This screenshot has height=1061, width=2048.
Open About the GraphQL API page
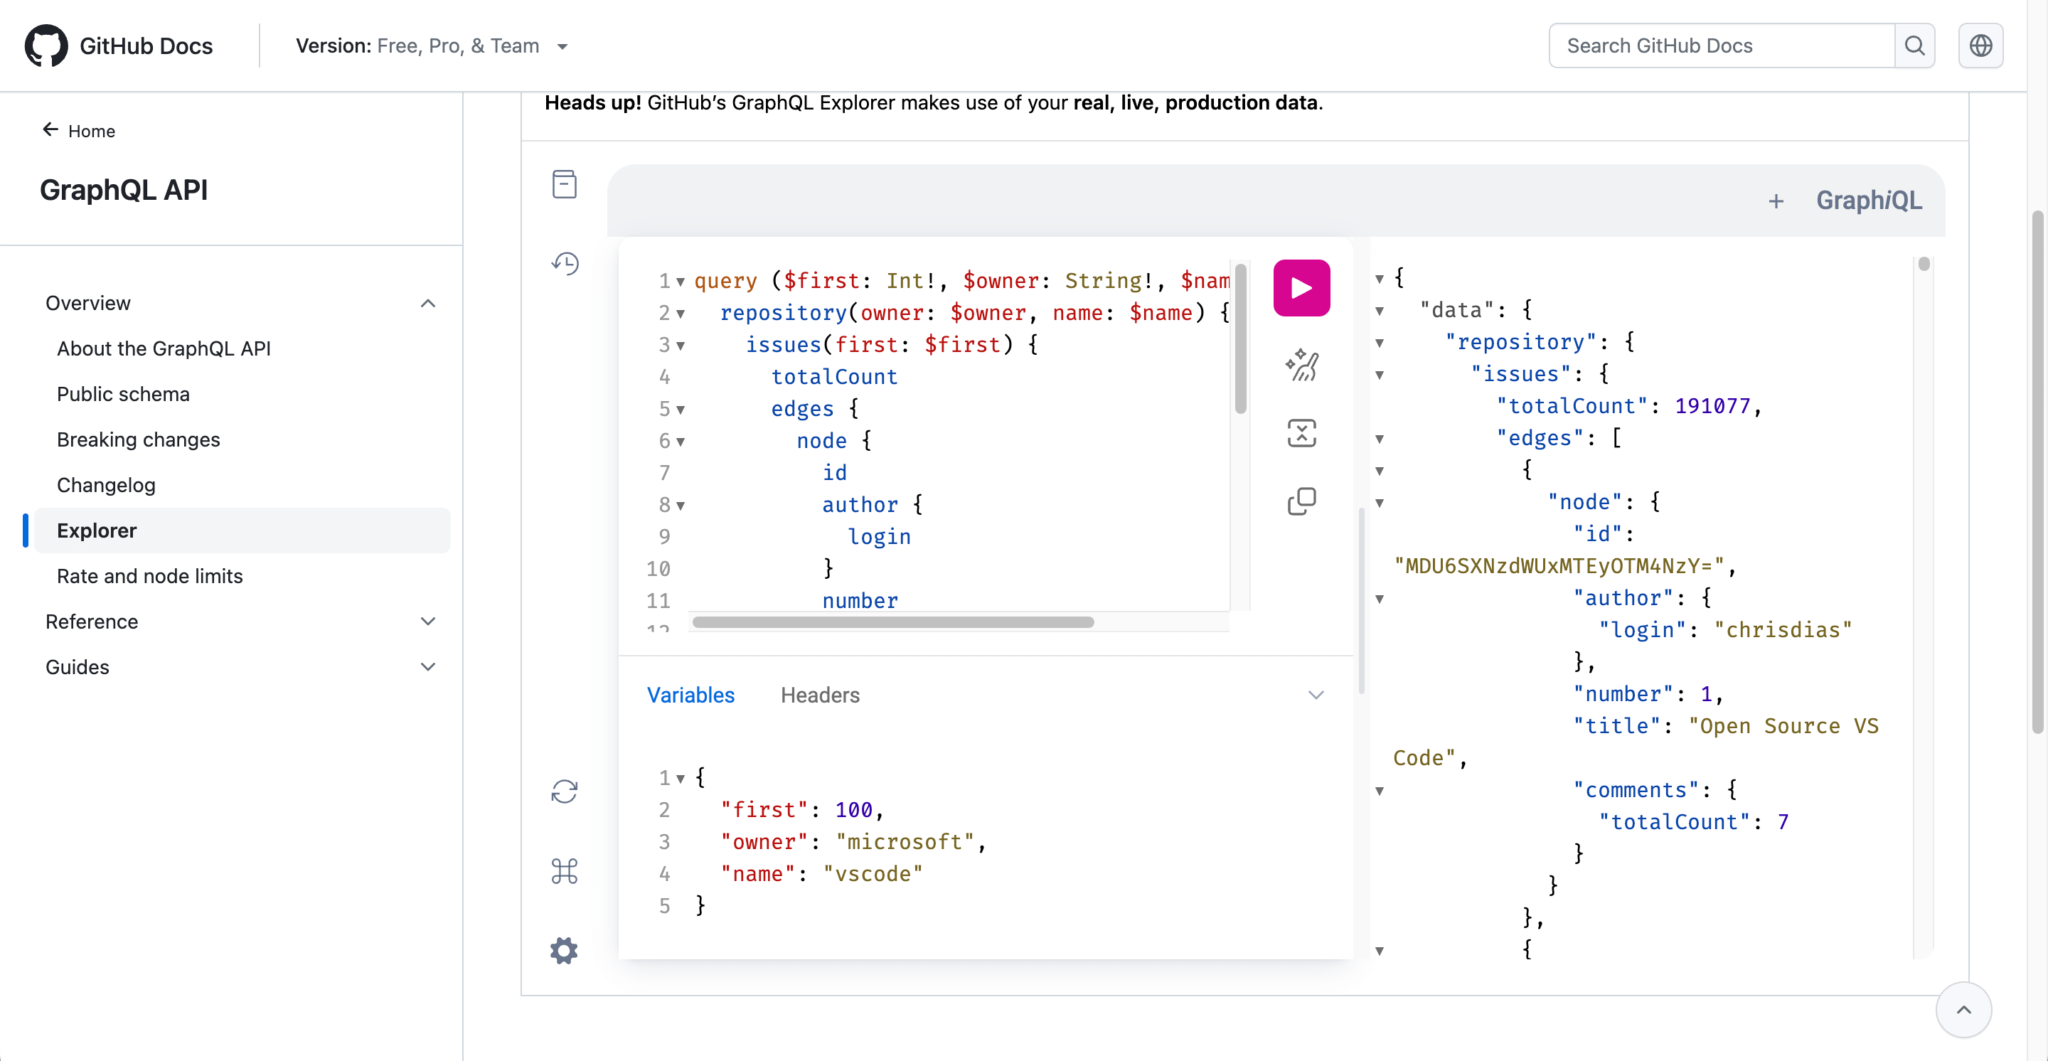click(164, 348)
